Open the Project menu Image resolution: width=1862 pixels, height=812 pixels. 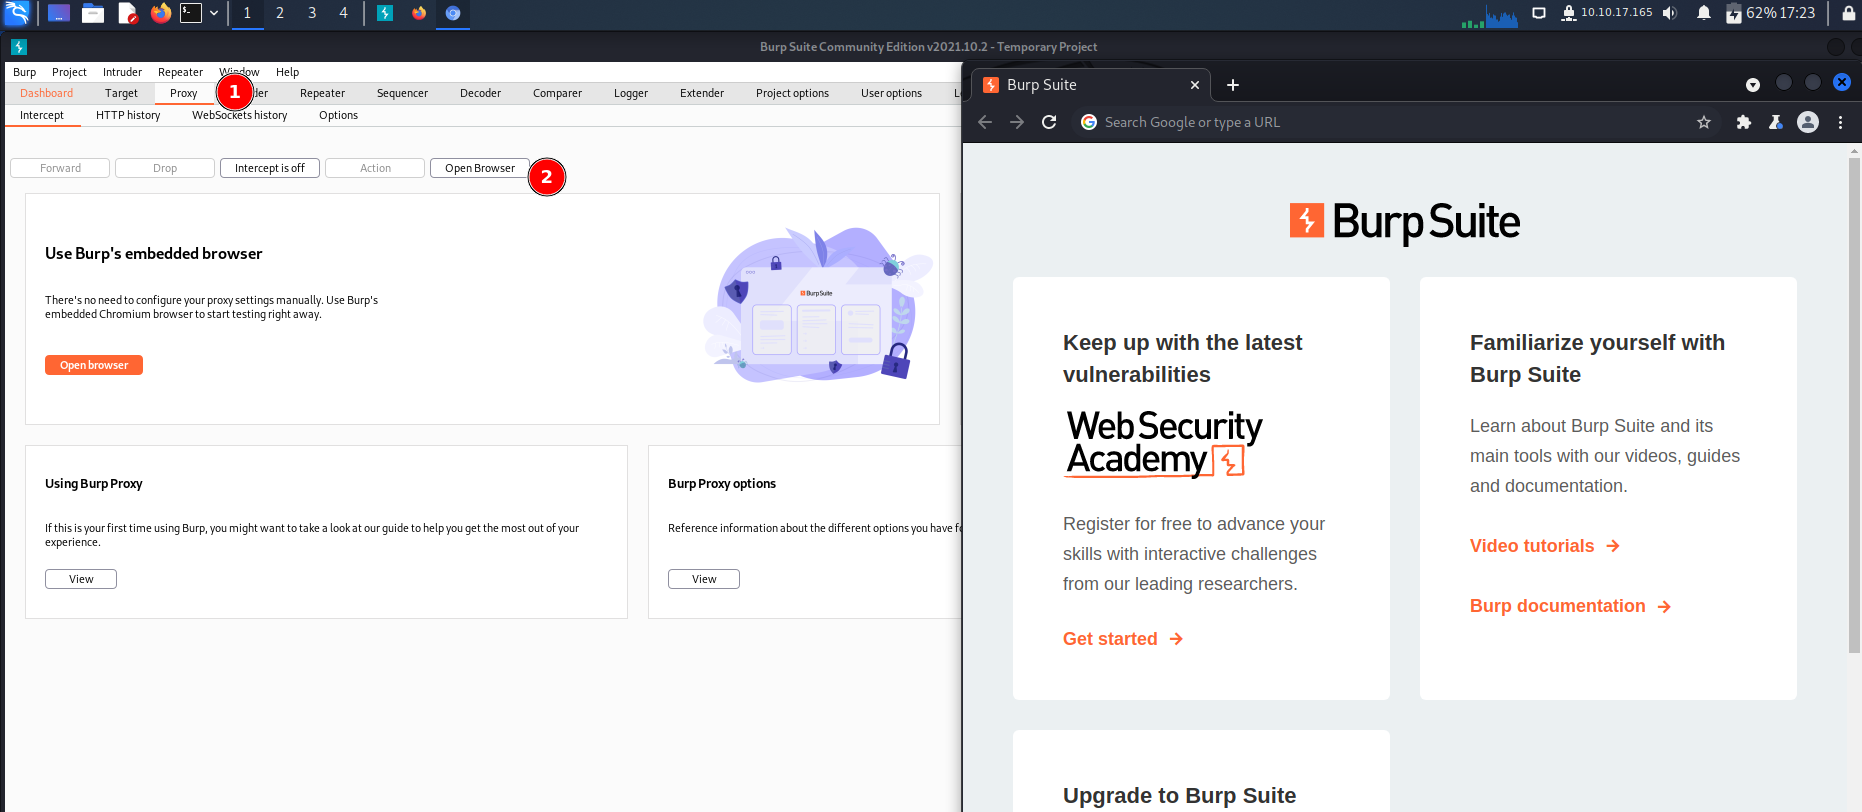[69, 72]
